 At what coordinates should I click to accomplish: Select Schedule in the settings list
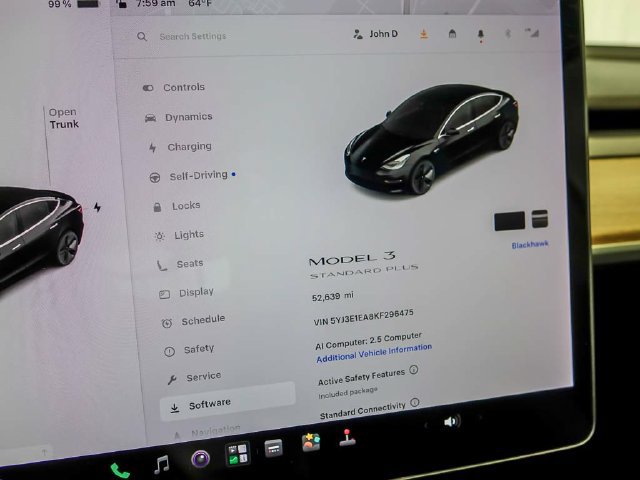193,321
